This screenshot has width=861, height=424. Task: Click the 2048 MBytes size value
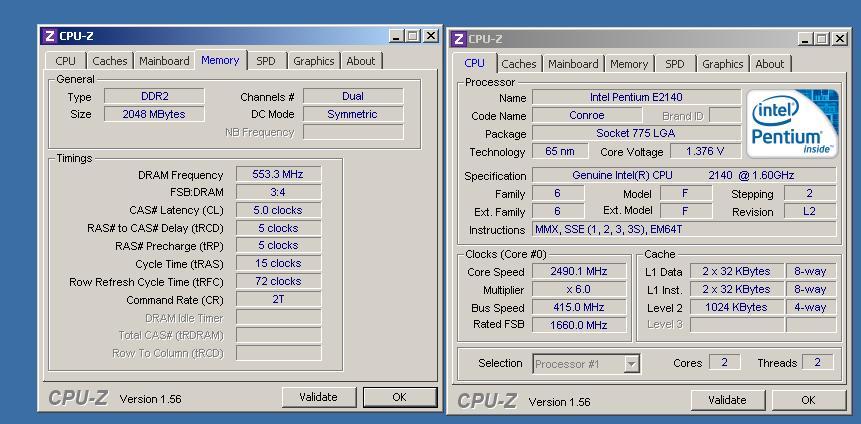click(x=154, y=114)
